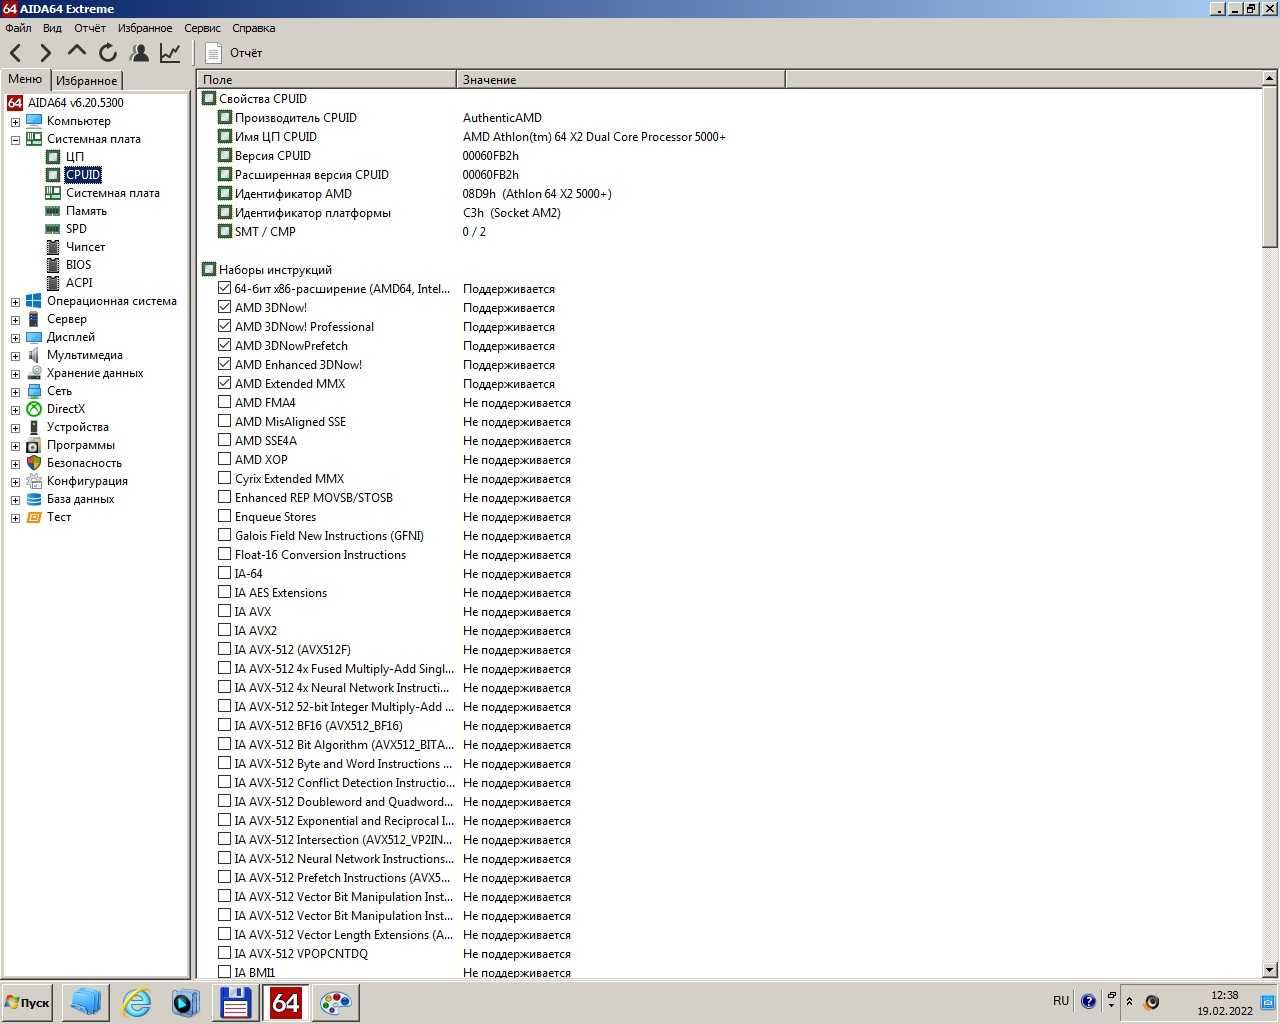Expand the Сеть tree node
1280x1024 pixels.
(15, 392)
